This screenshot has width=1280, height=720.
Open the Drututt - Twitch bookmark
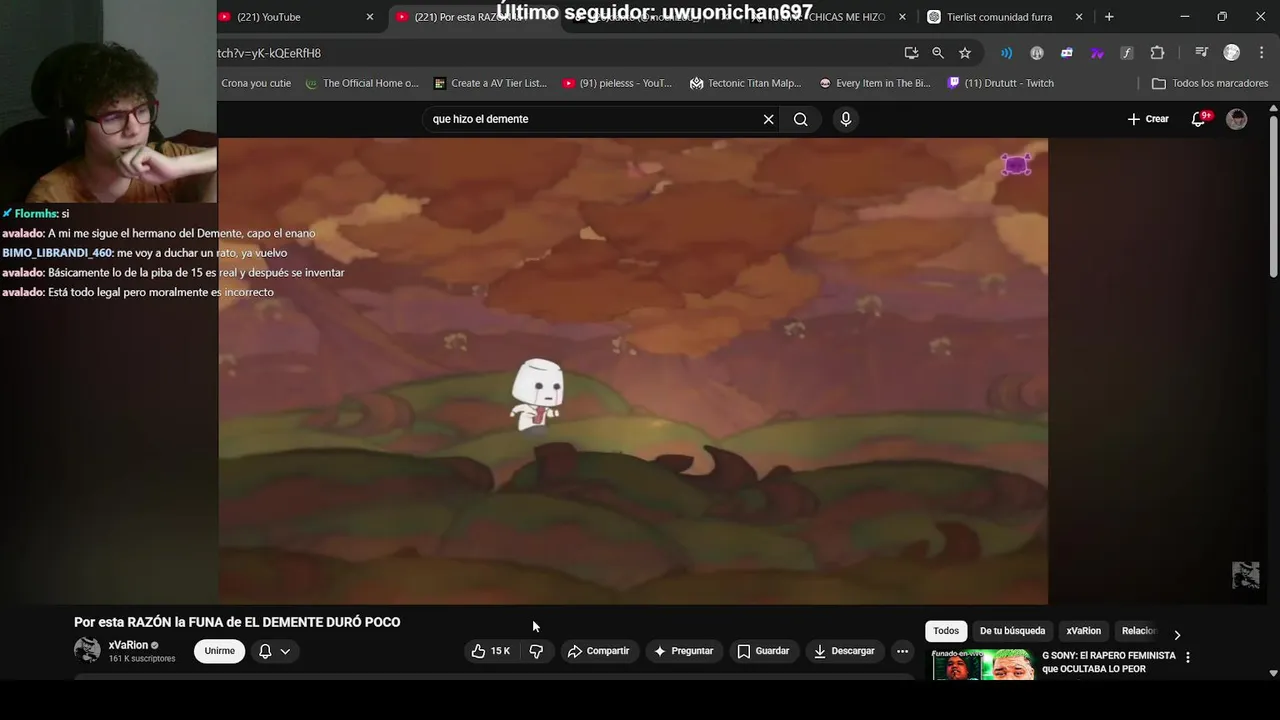pyautogui.click(x=1001, y=83)
